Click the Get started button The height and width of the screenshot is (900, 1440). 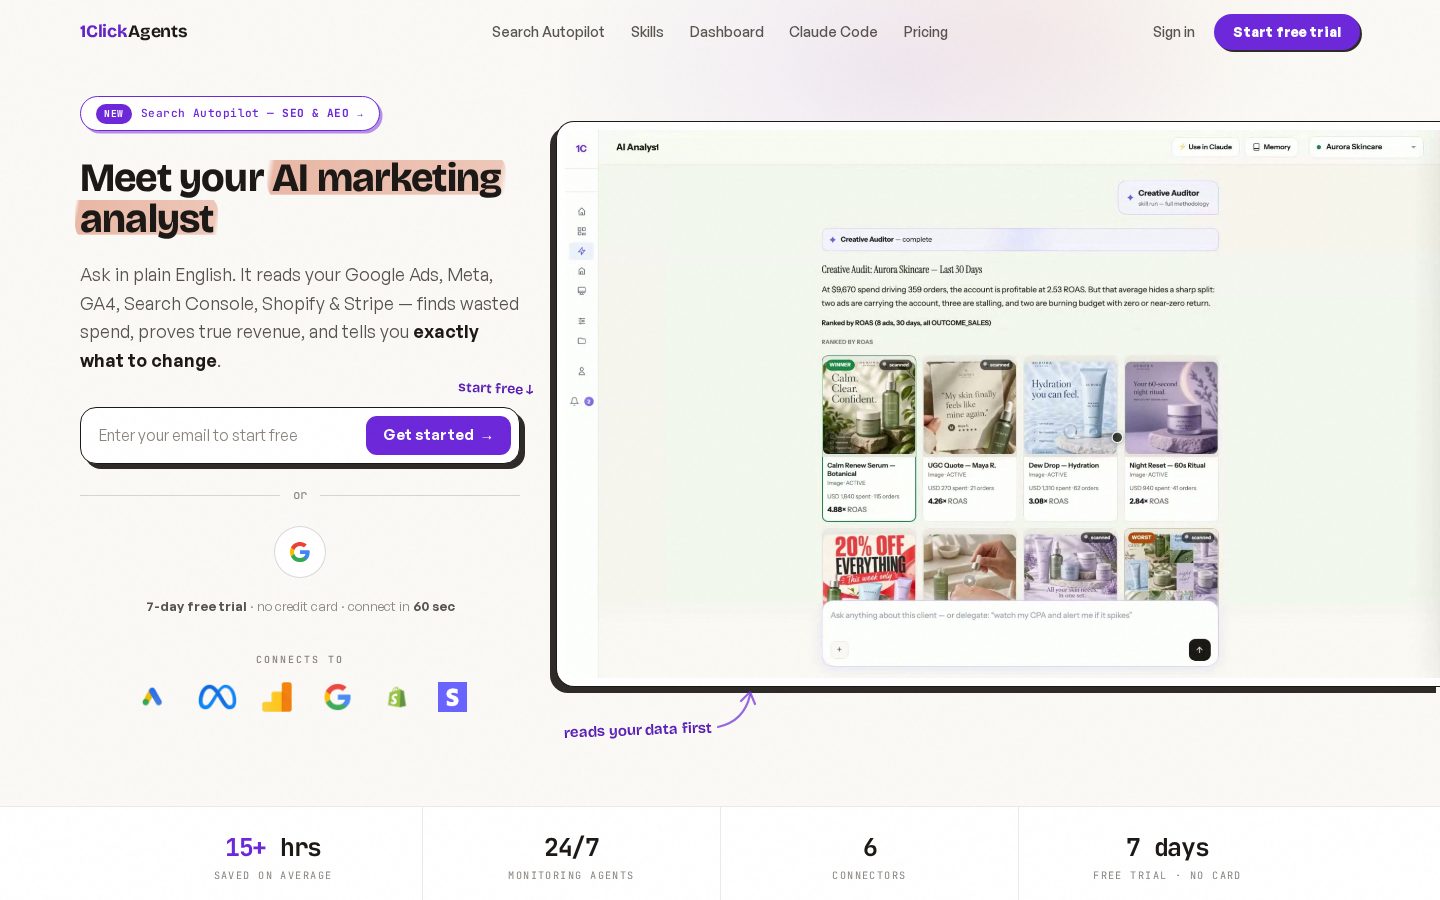pos(438,435)
